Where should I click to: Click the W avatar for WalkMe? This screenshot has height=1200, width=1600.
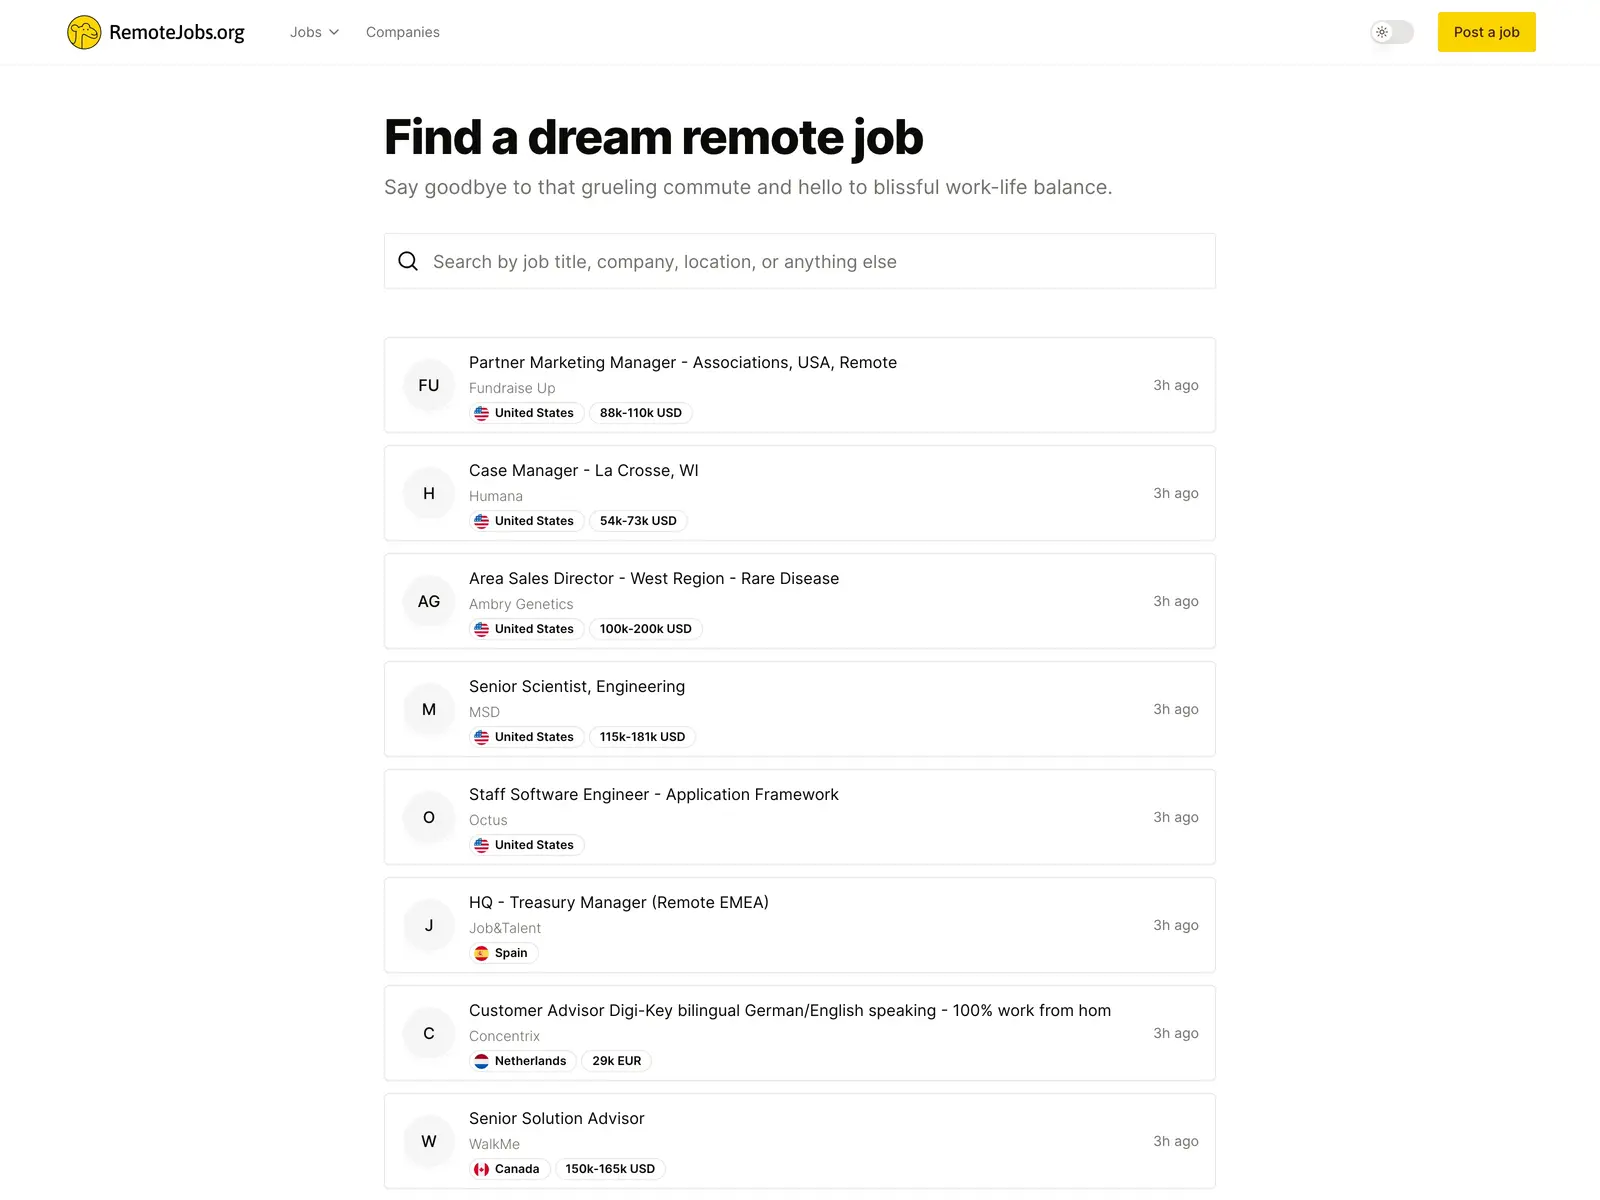coord(429,1141)
